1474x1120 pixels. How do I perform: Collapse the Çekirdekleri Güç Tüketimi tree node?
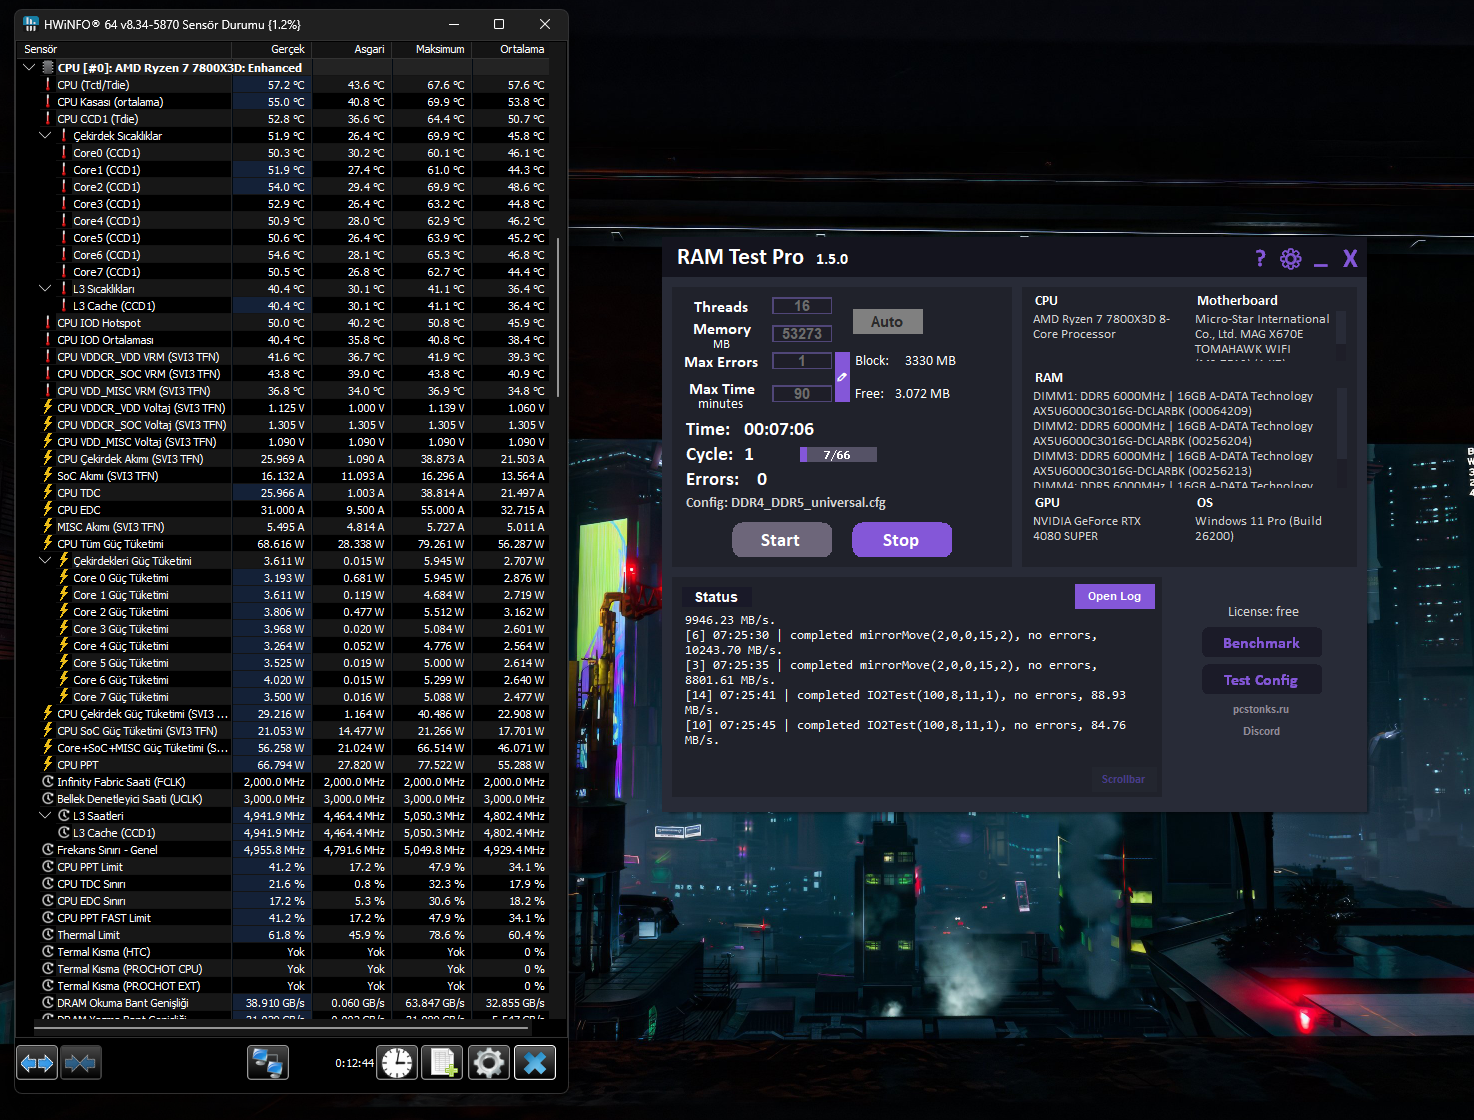[x=45, y=561]
